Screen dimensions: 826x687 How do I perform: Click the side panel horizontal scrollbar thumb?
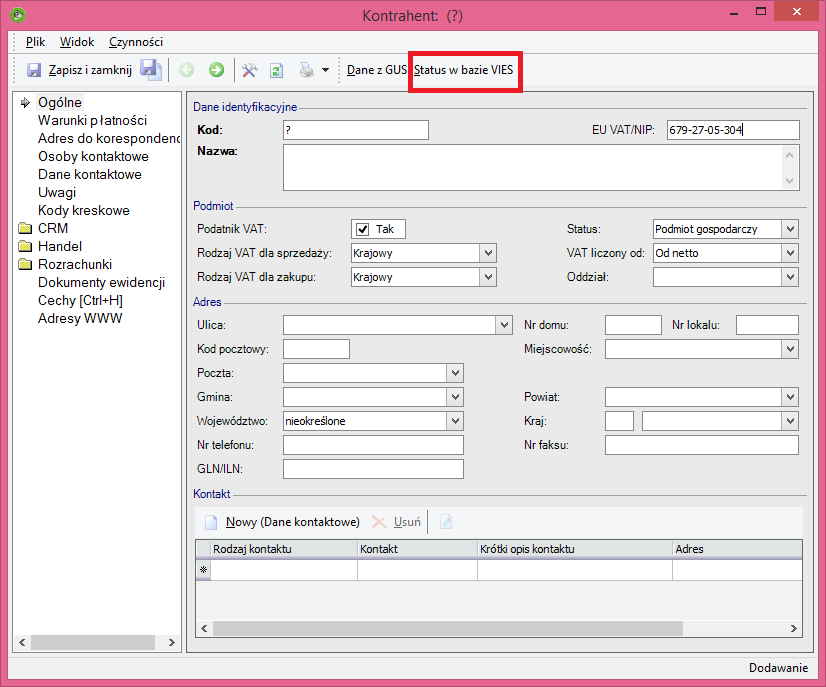point(93,642)
